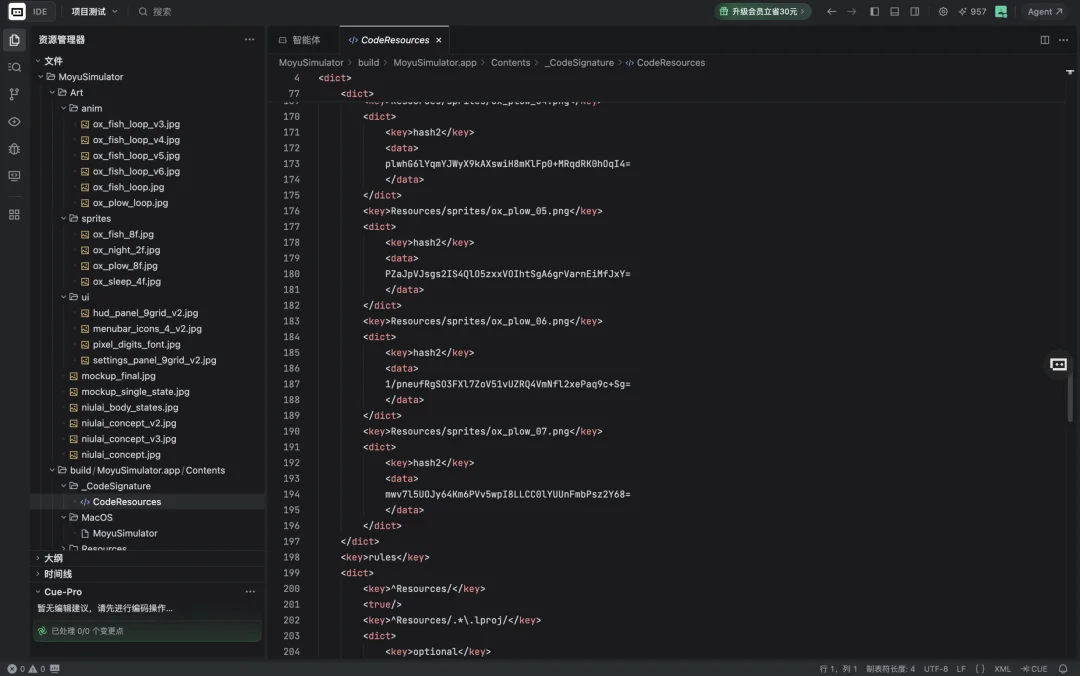Click the editor vertical scrollbar thumb
1080x676 pixels.
click(1070, 396)
